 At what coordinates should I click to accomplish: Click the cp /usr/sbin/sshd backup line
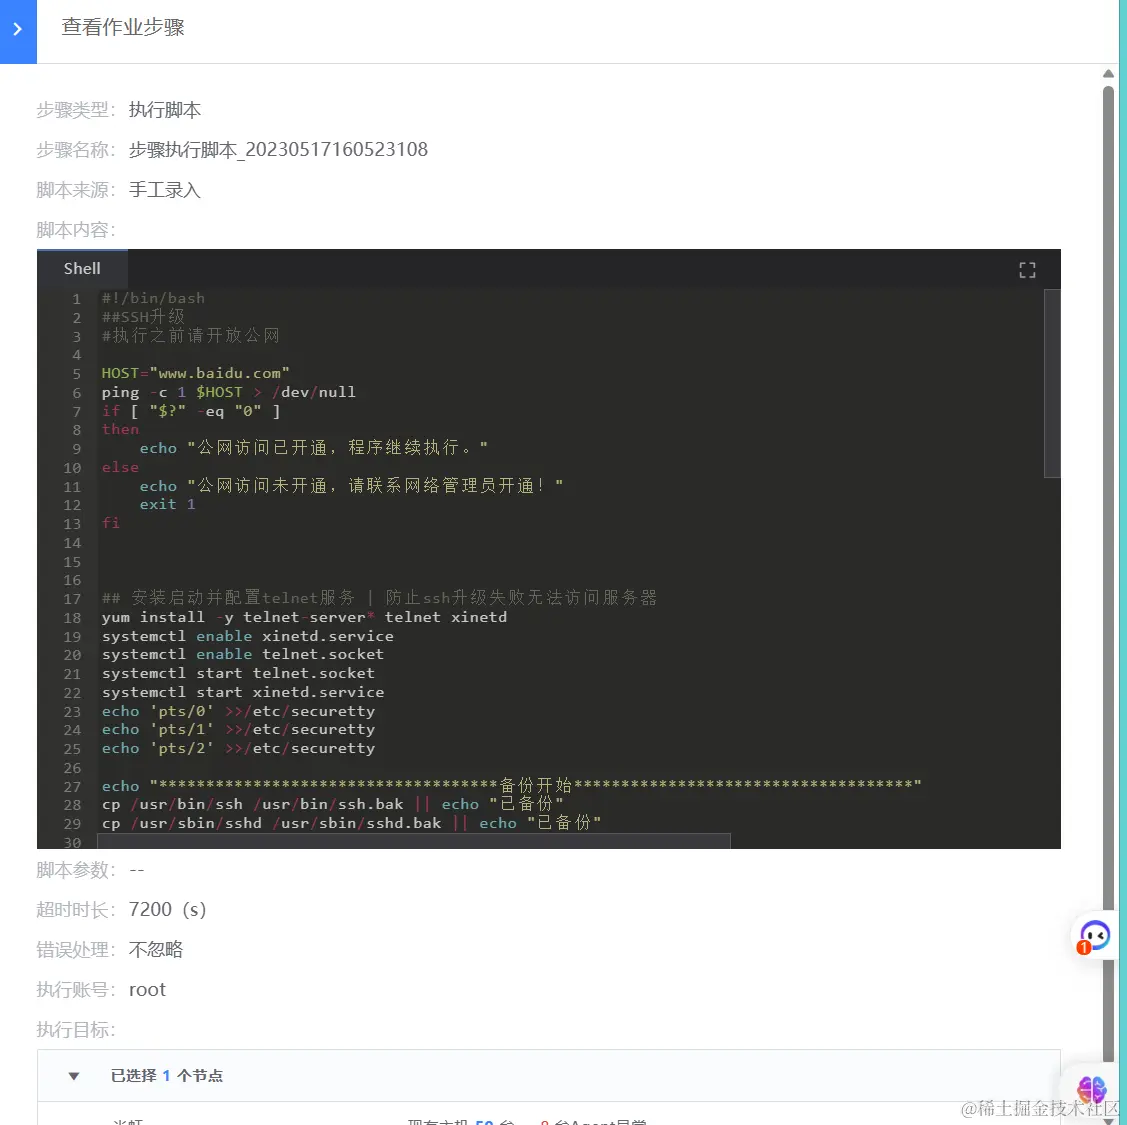351,823
